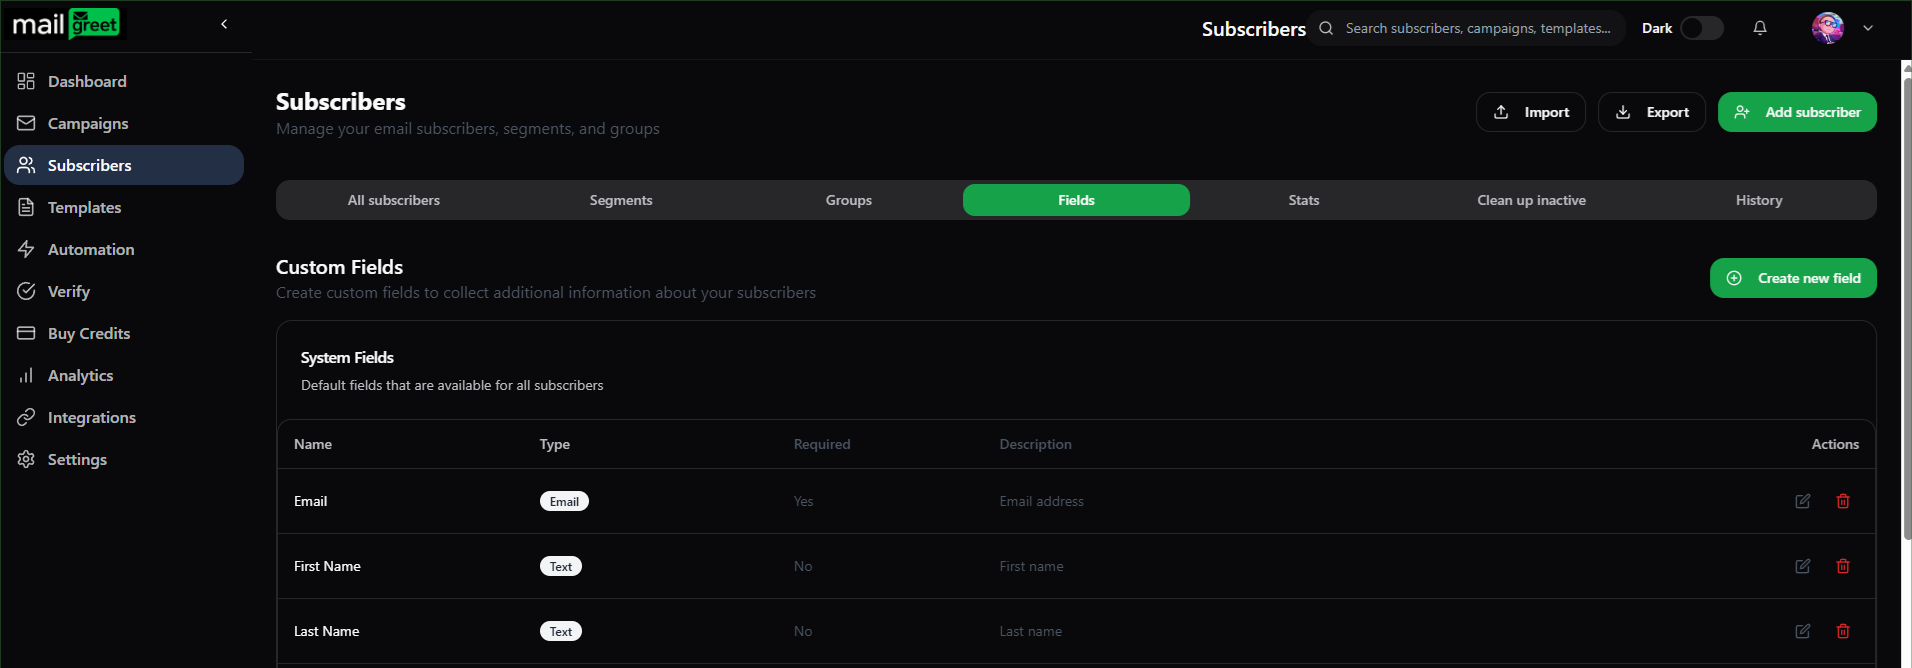This screenshot has width=1912, height=668.
Task: Open Clean up inactive tab
Action: [1531, 200]
